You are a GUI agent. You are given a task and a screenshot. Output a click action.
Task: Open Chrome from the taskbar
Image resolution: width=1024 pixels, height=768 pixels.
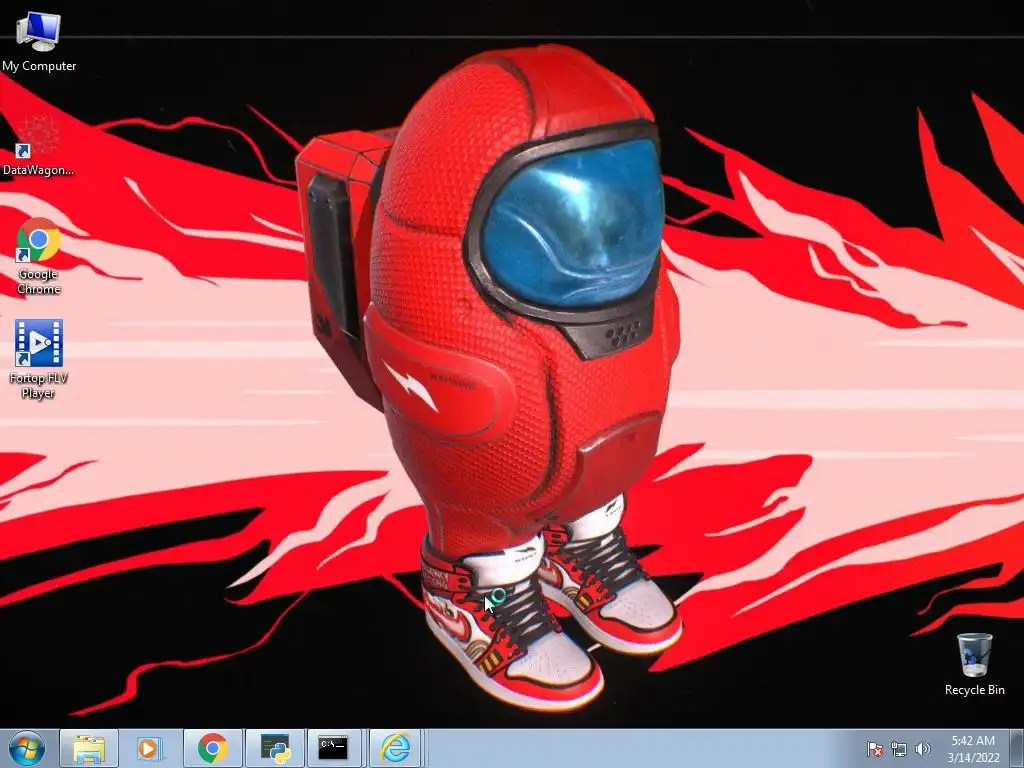(x=212, y=748)
